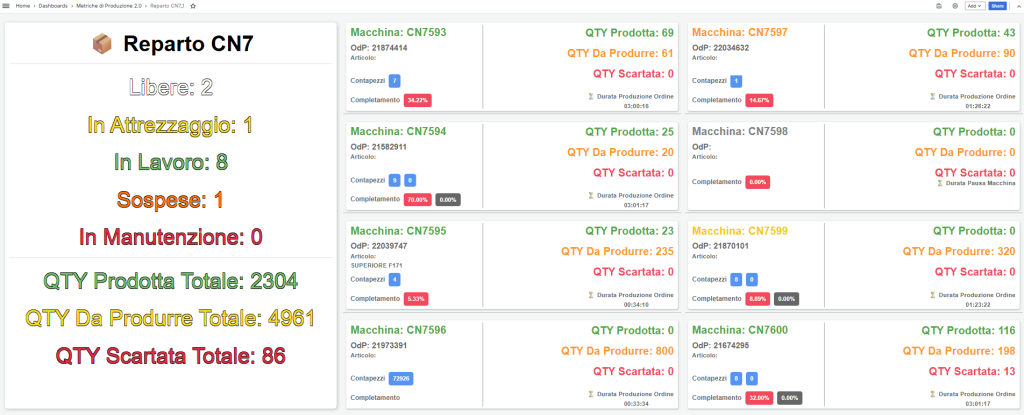
Task: Click hourglass icon on CN7598 pause duration
Action: pyautogui.click(x=938, y=183)
